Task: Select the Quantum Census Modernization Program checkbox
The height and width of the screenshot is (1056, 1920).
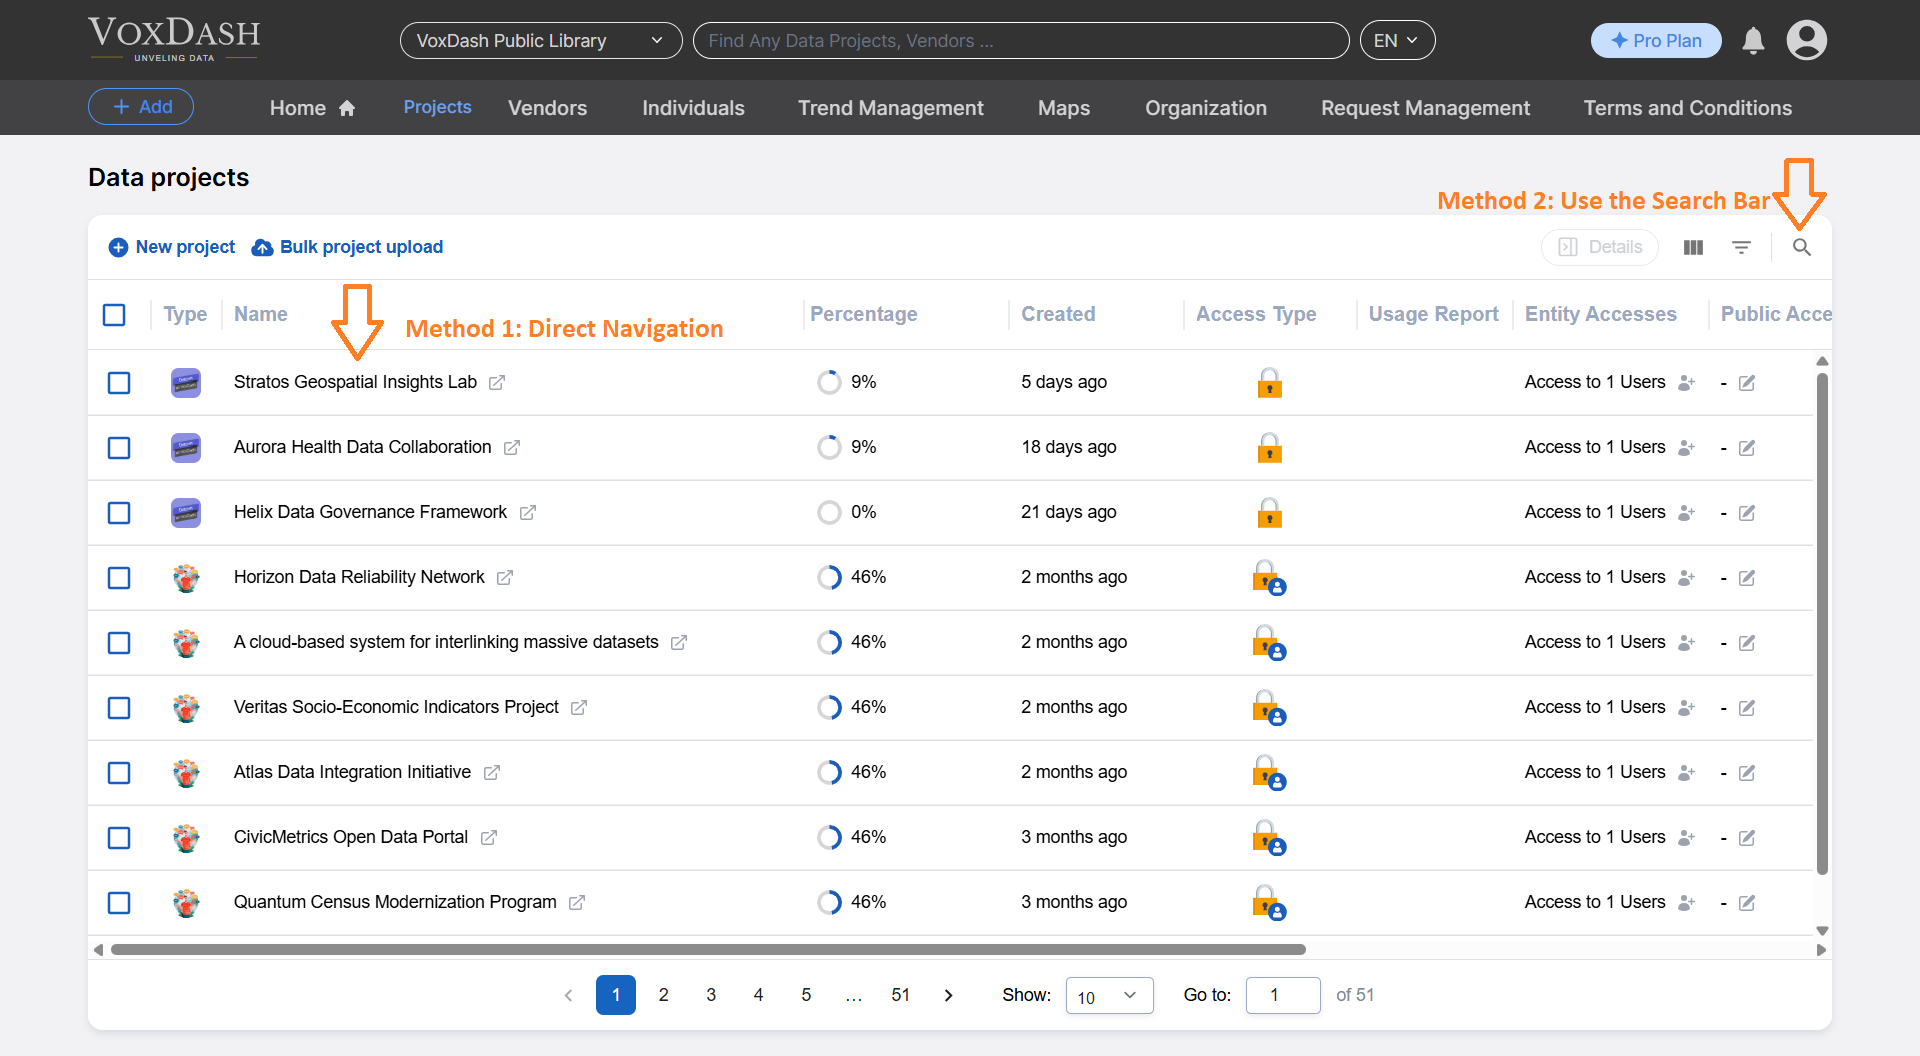Action: [x=119, y=903]
